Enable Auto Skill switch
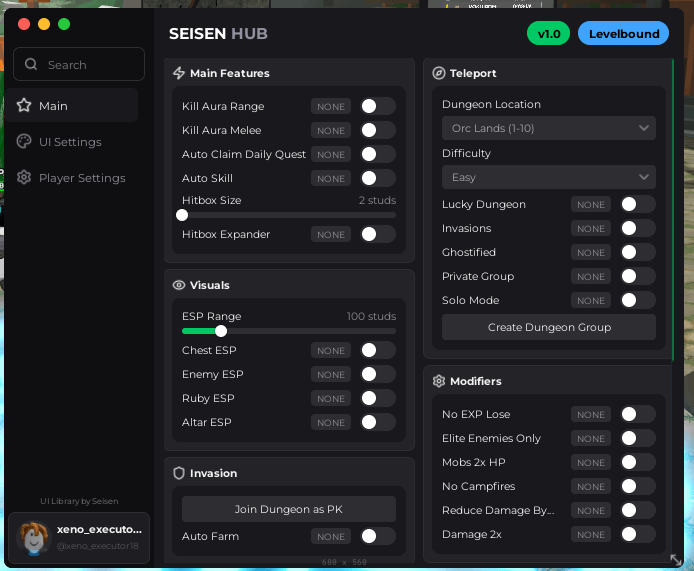694x571 pixels. tap(378, 178)
